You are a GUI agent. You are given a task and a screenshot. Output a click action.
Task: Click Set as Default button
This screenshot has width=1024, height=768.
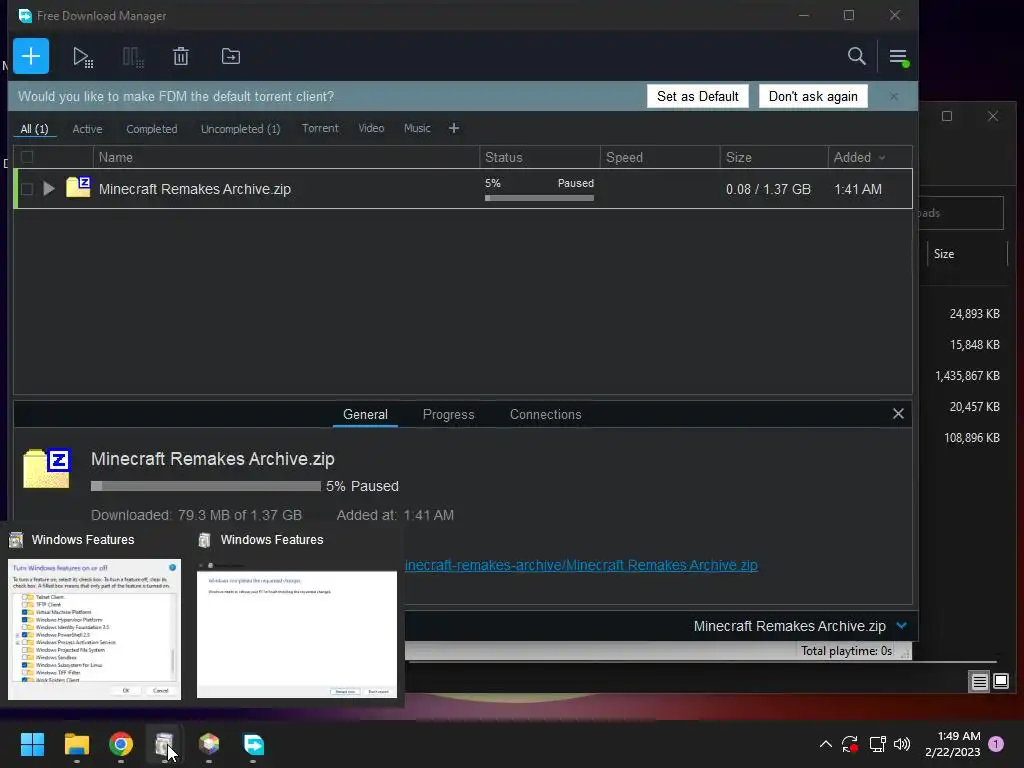(x=697, y=96)
